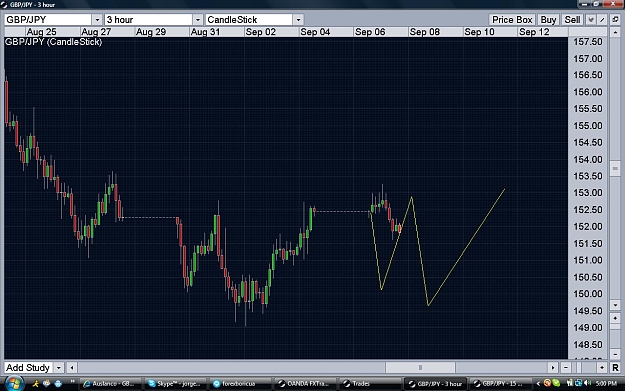This screenshot has height=391, width=625.
Task: Click the vertical zoom minus button
Action: [615, 354]
